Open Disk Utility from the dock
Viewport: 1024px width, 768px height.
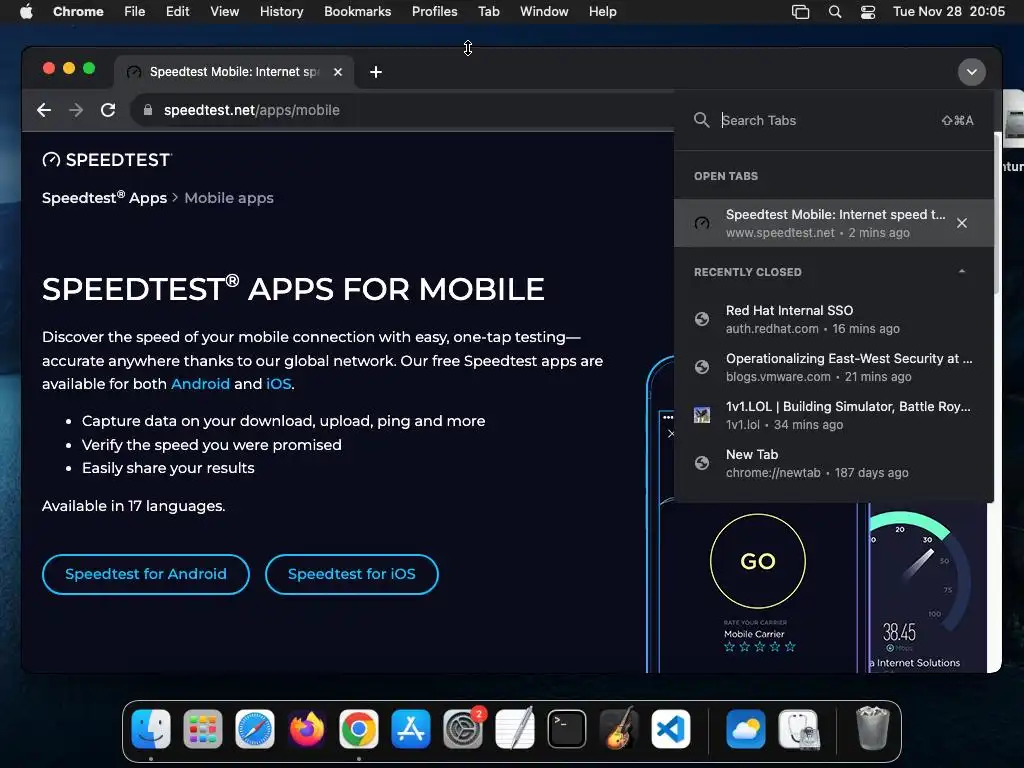tap(798, 729)
